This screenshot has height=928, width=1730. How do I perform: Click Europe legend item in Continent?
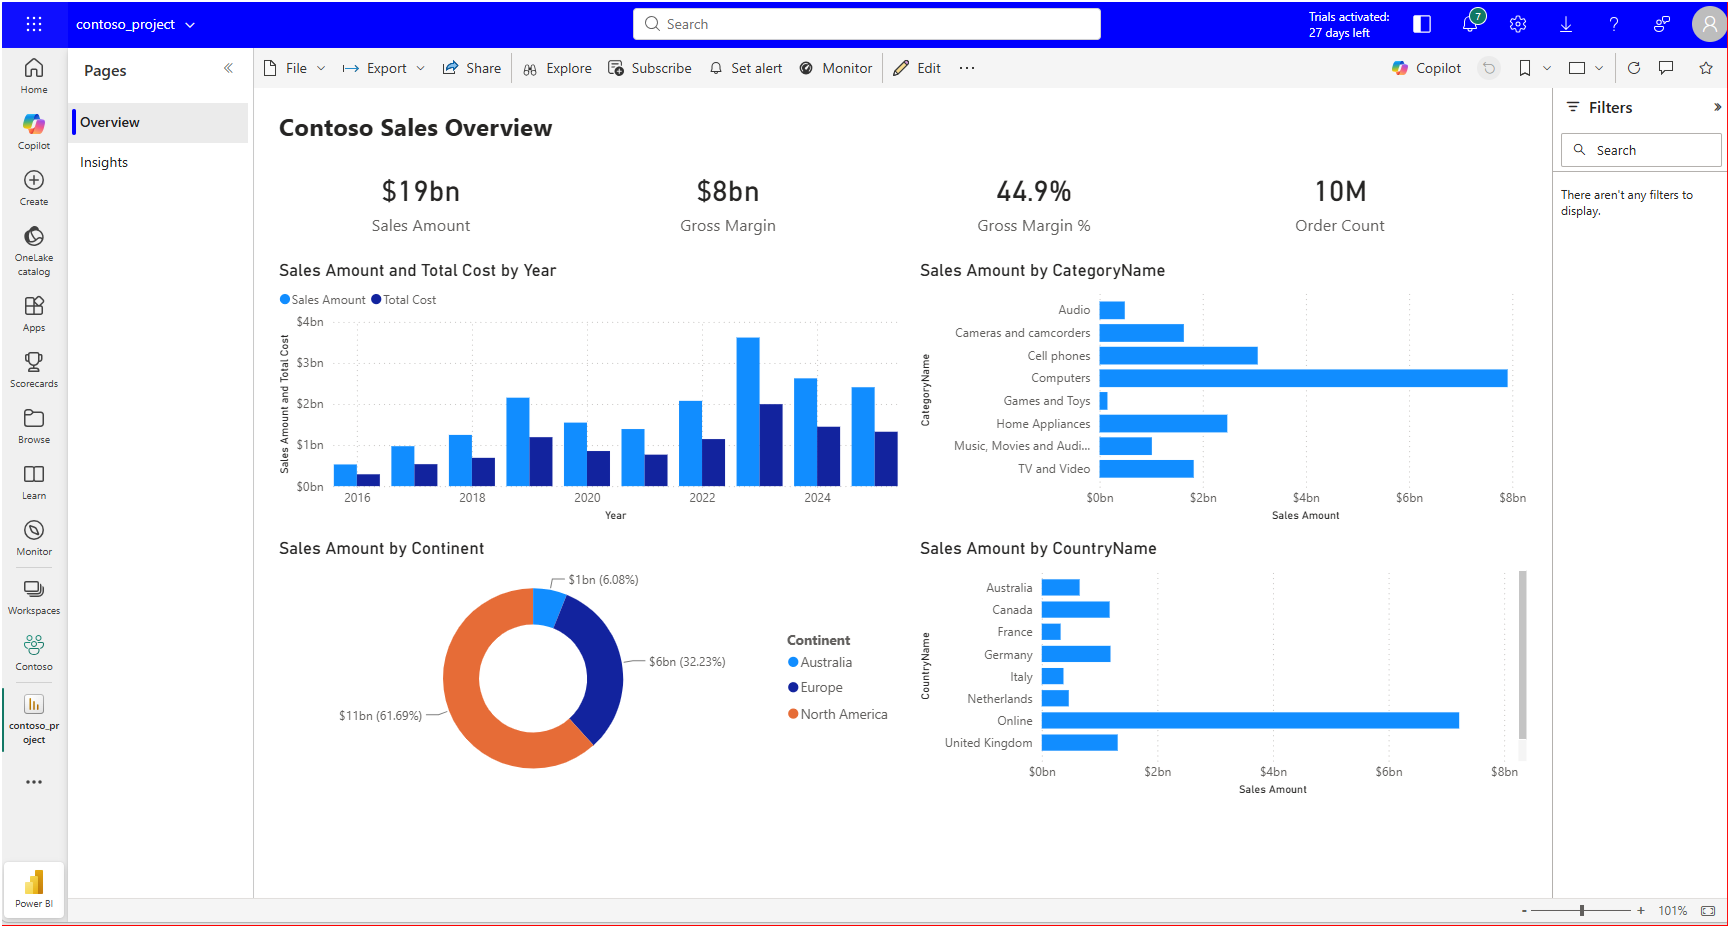815,688
